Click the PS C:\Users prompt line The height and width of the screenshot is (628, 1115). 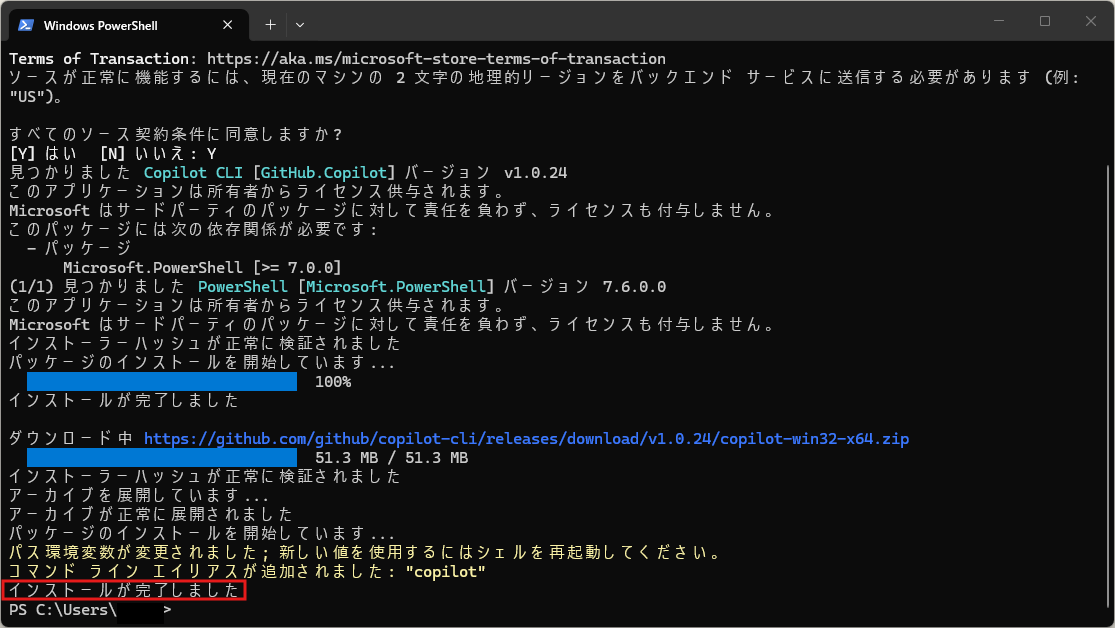click(x=90, y=609)
